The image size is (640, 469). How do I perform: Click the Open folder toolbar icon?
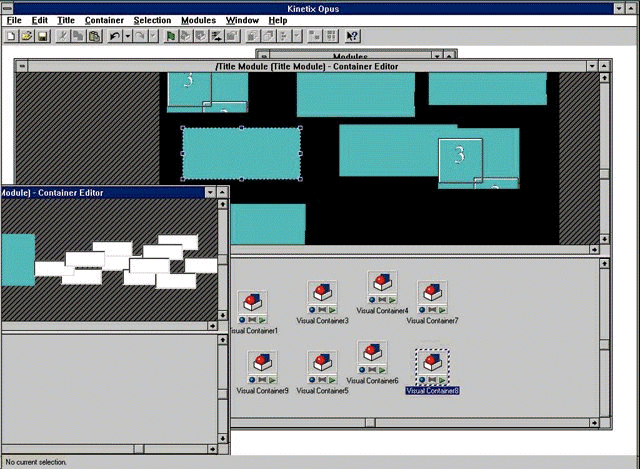[x=27, y=36]
